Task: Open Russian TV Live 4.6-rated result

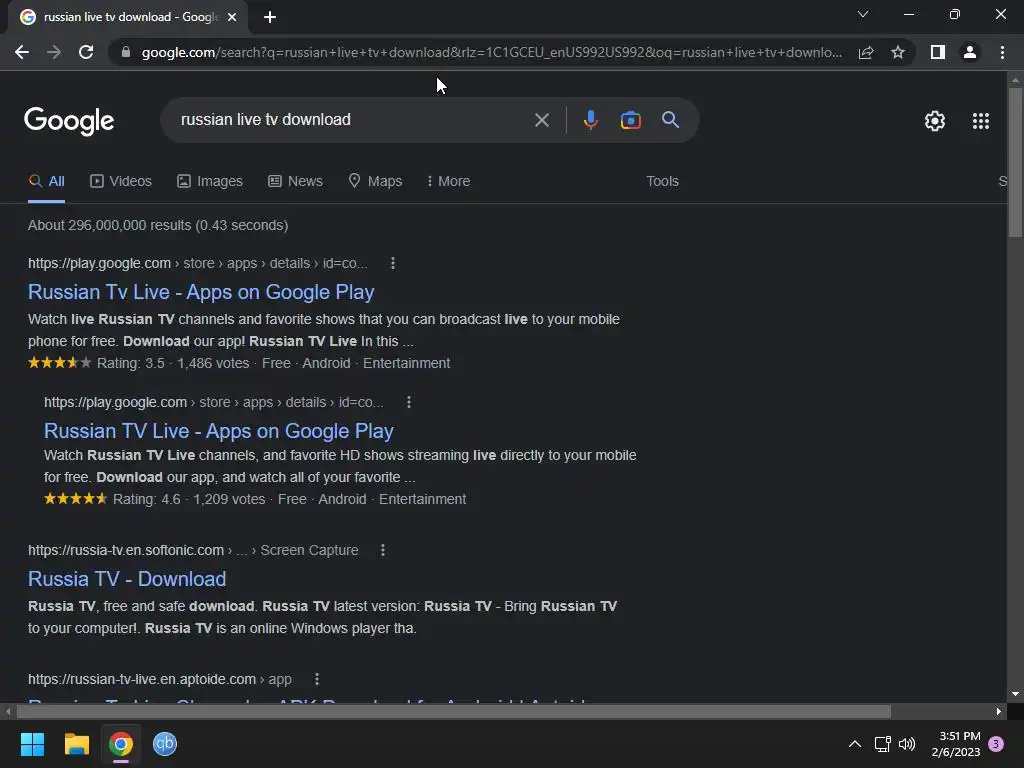Action: tap(219, 431)
